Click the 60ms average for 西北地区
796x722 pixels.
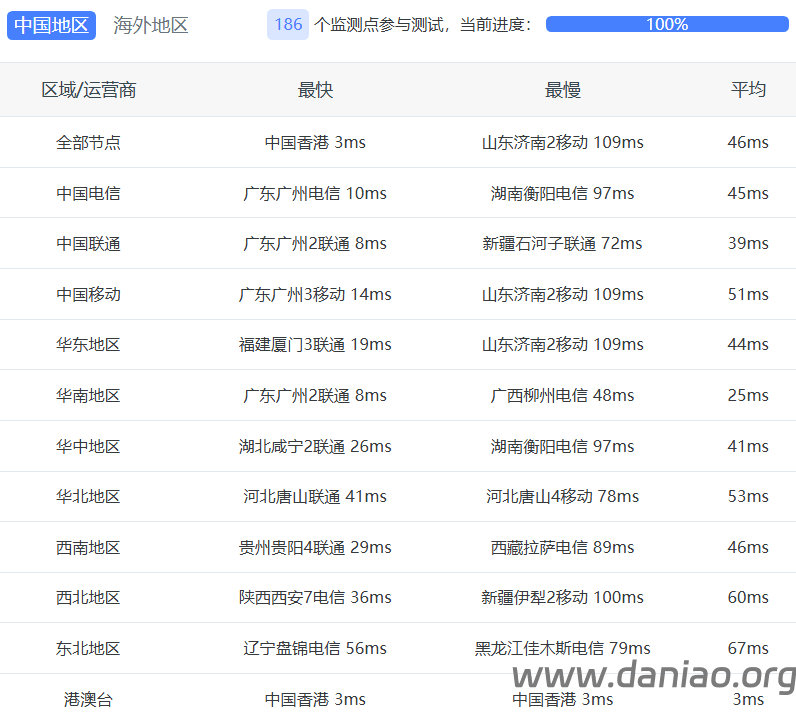(x=748, y=597)
